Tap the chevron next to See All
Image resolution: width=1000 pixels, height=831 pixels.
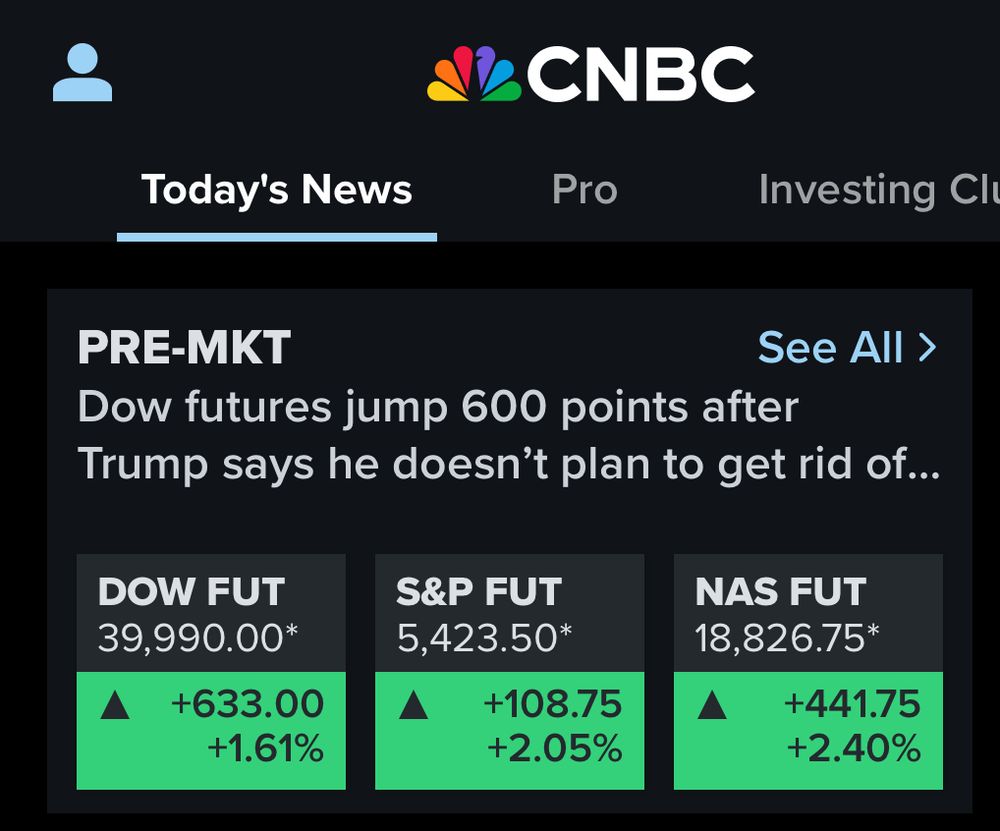tap(927, 348)
